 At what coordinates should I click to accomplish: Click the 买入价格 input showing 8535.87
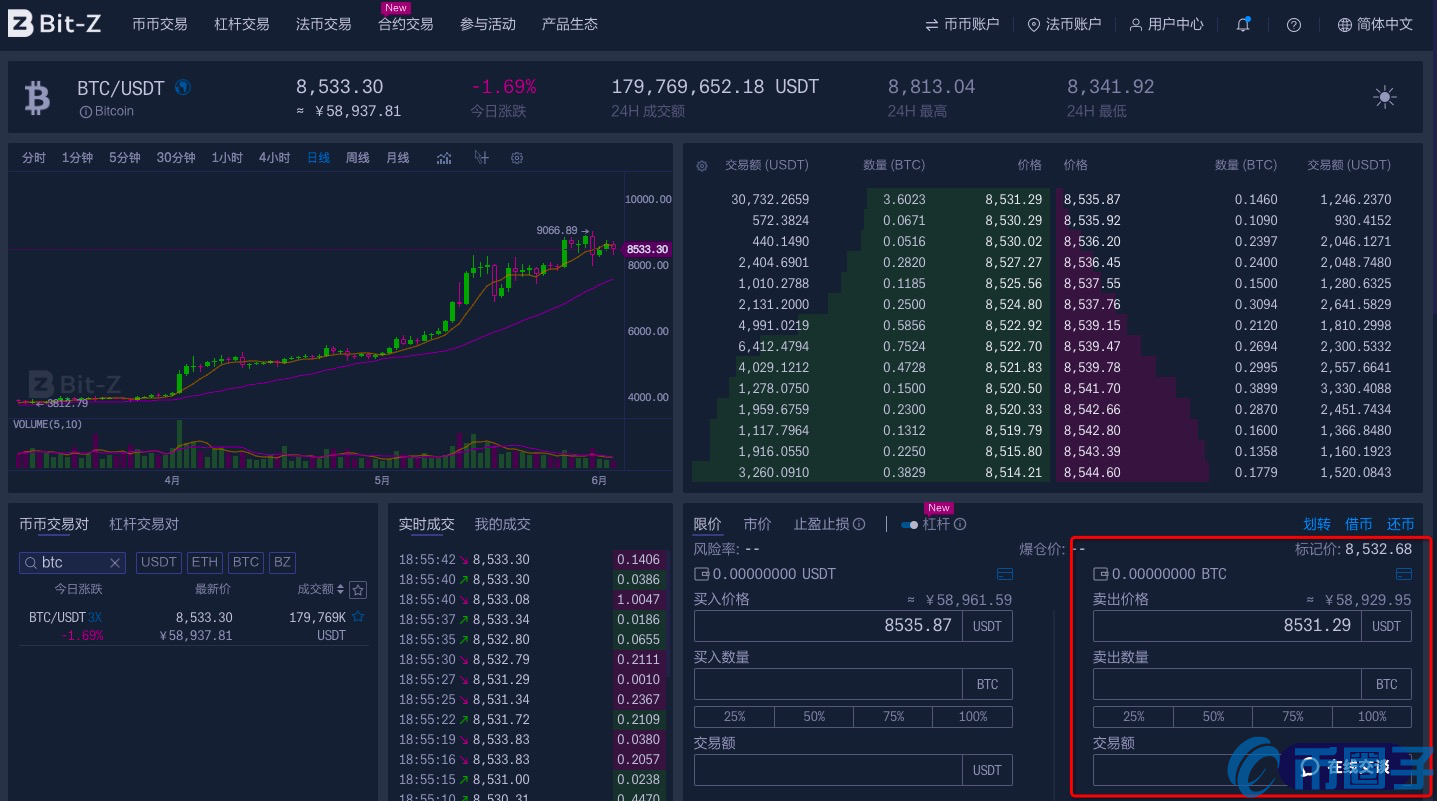pos(828,626)
